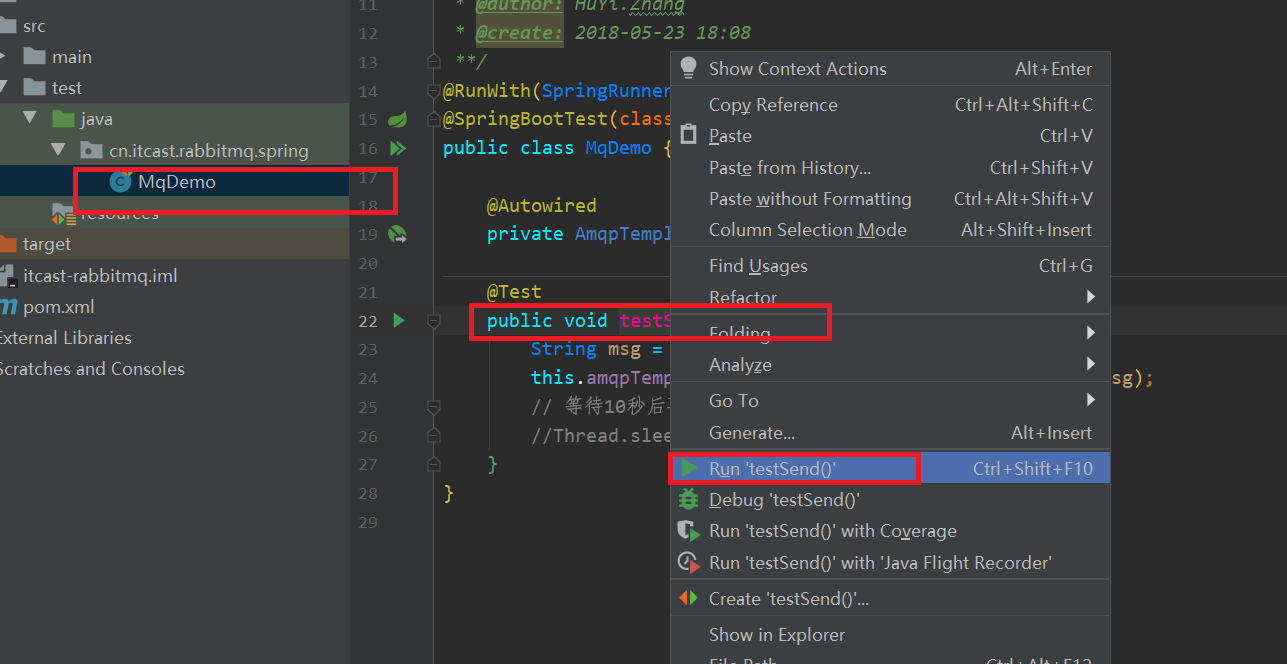Select MqDemo in the project tree

pyautogui.click(x=177, y=182)
